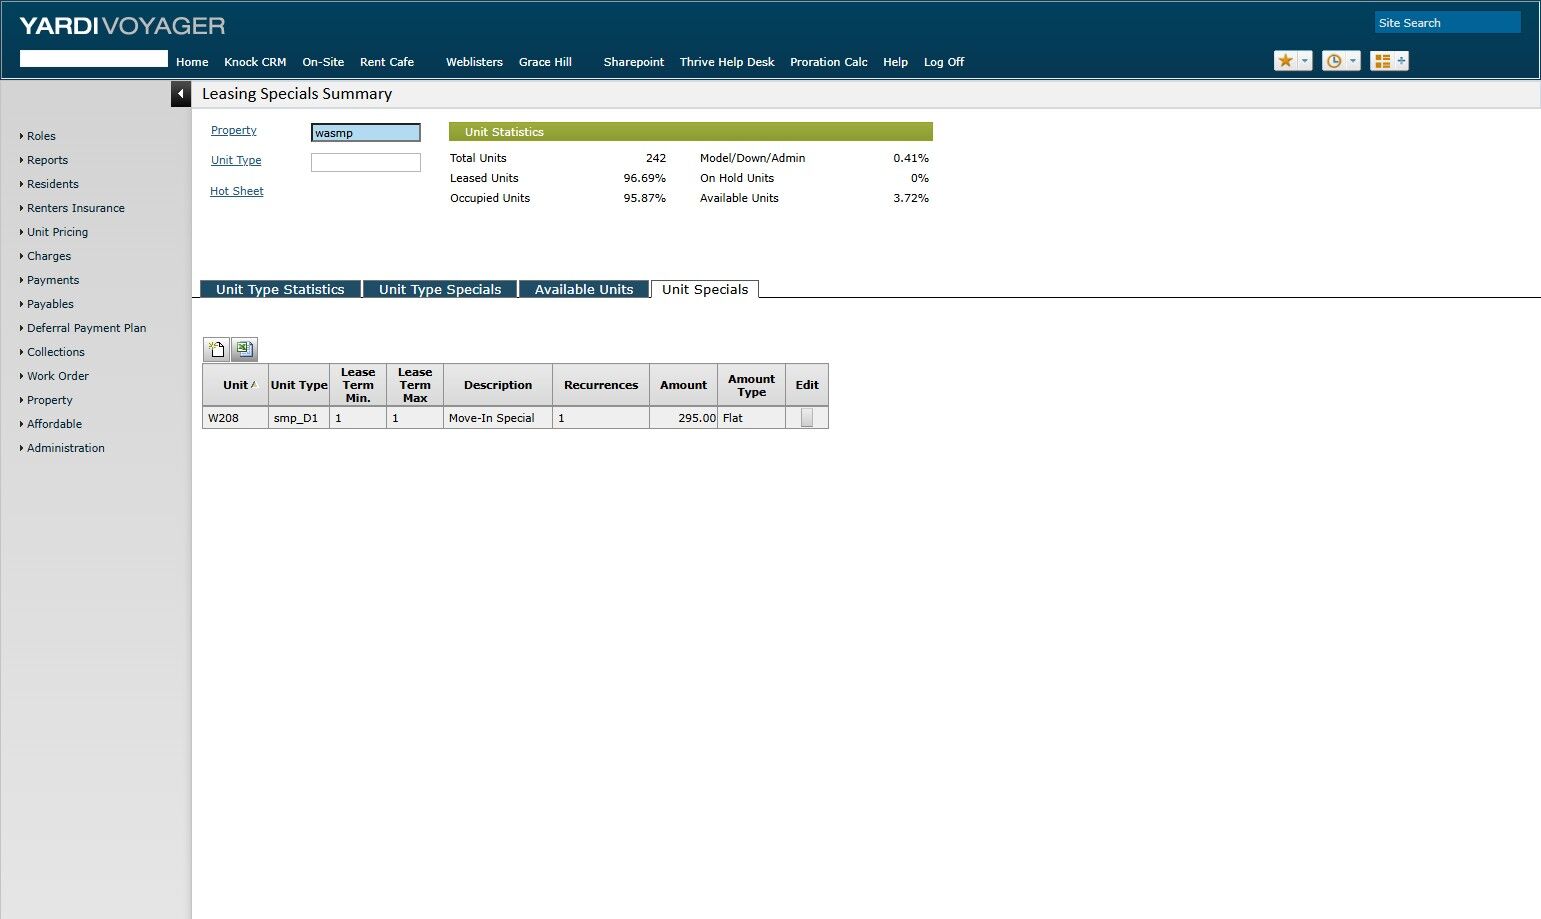Image resolution: width=1541 pixels, height=919 pixels.
Task: Add a new special using the new record icon
Action: [x=216, y=349]
